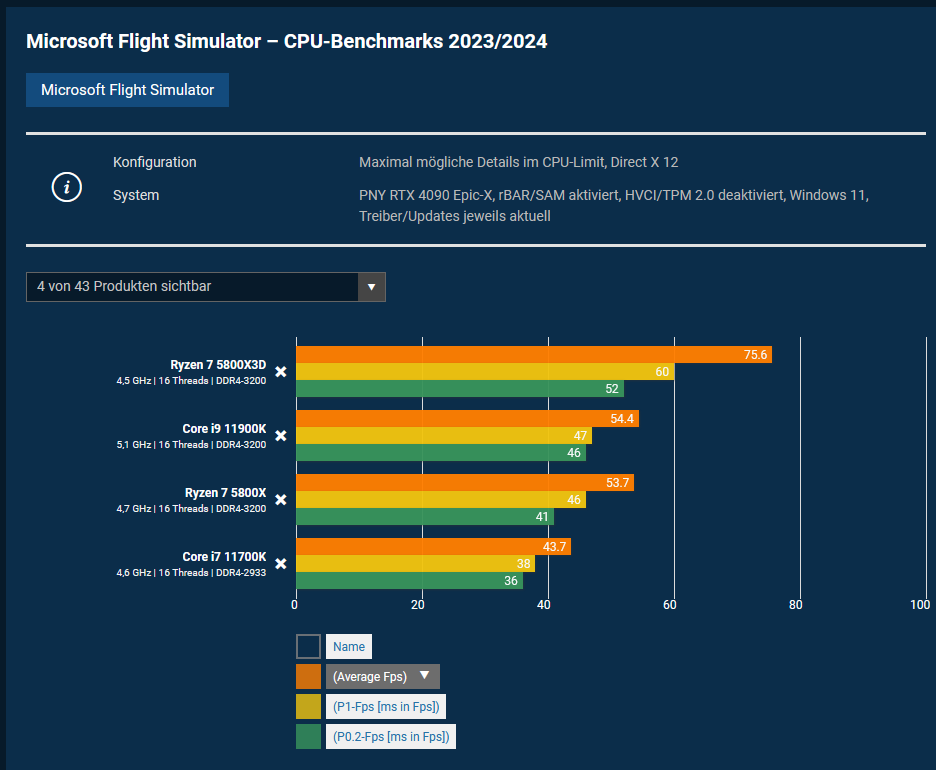Click the 11700K green bar value 36
This screenshot has width=936, height=770.
click(x=410, y=580)
